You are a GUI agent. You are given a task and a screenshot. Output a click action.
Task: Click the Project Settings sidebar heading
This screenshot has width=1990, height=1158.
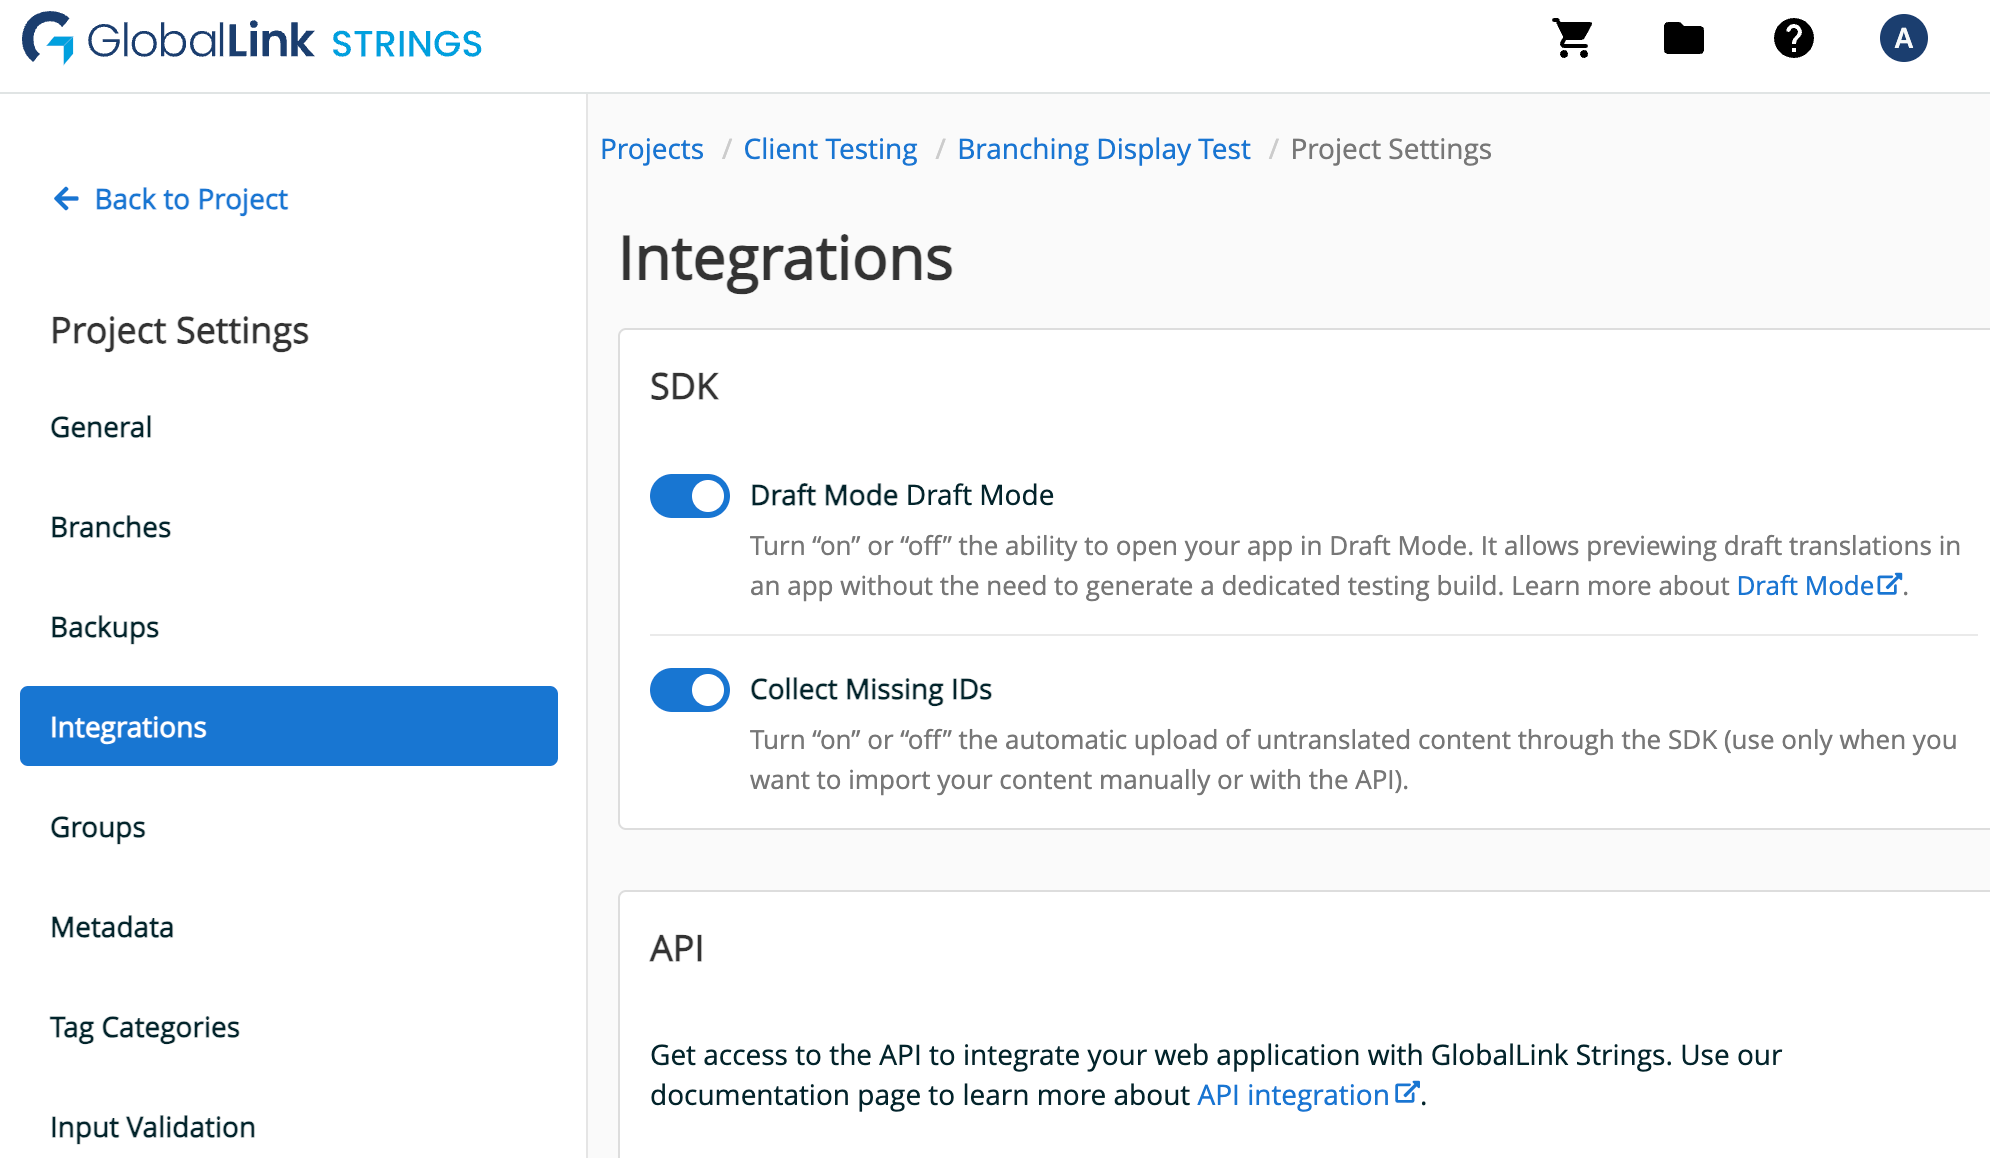180,331
